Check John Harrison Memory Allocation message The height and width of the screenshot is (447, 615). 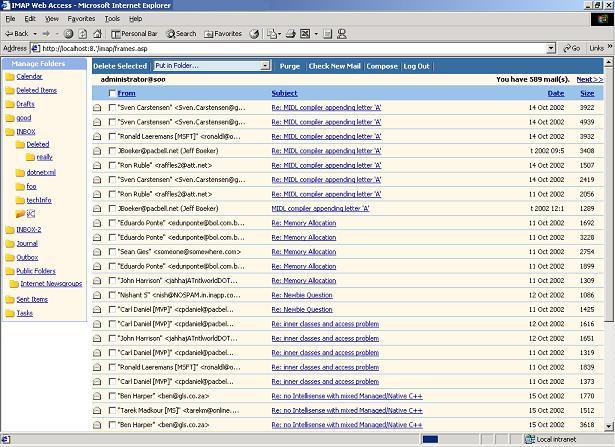tap(112, 281)
